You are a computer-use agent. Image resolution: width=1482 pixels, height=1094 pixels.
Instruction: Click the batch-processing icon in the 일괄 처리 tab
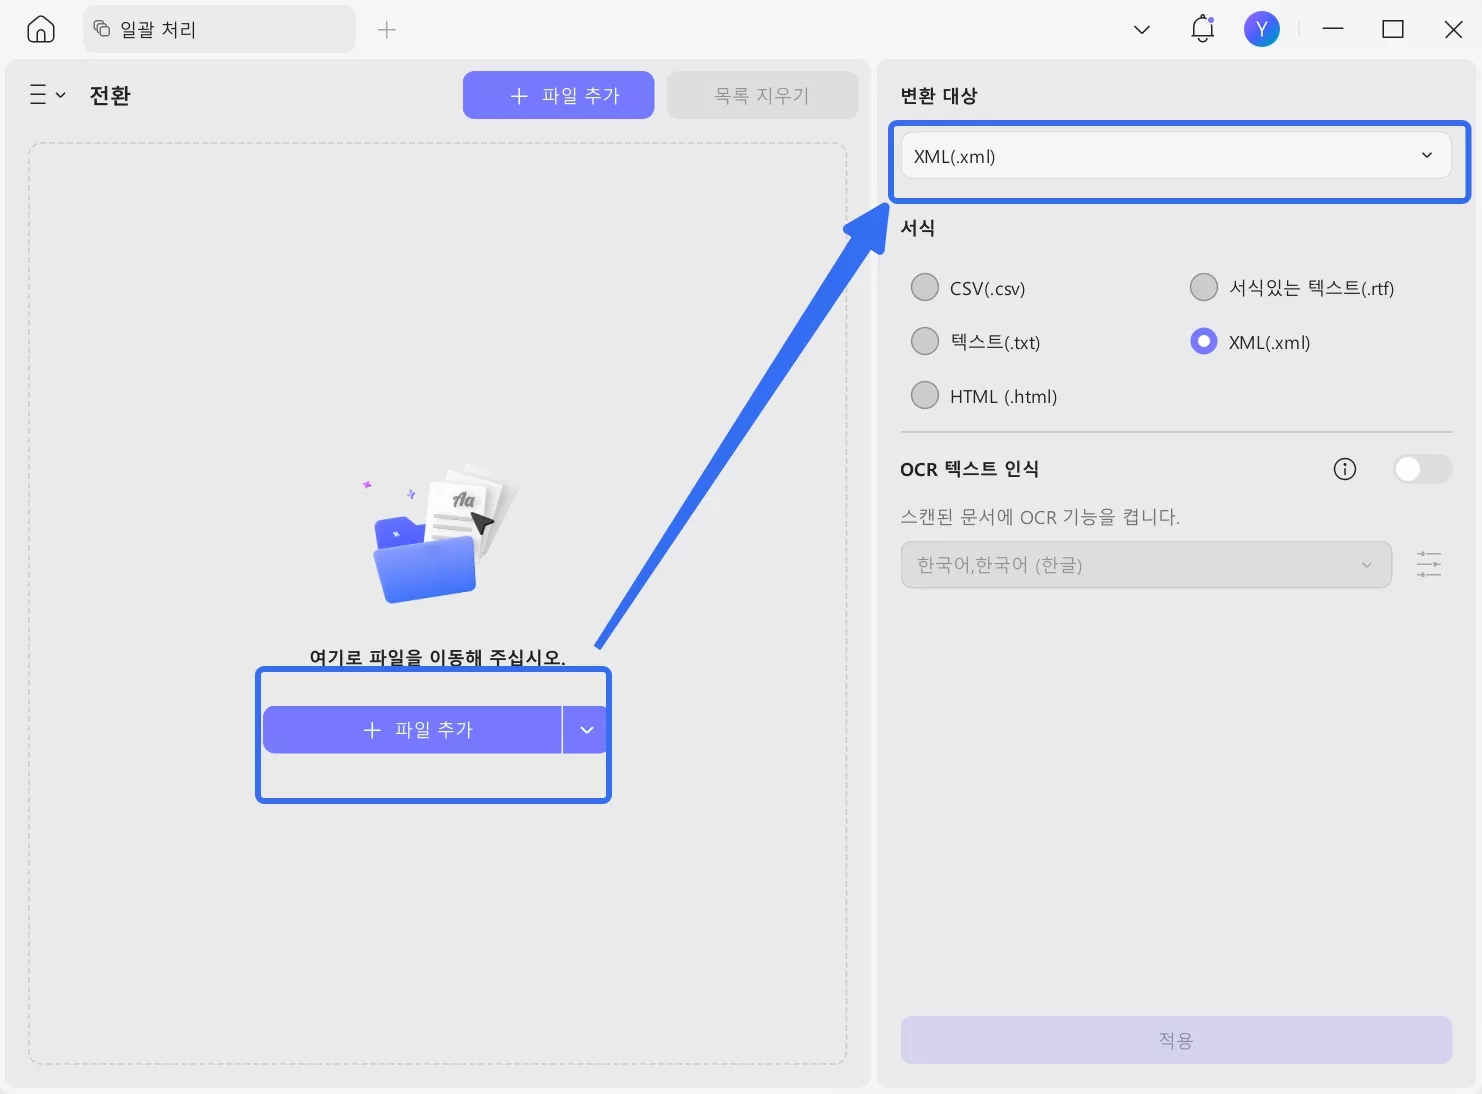click(x=101, y=29)
